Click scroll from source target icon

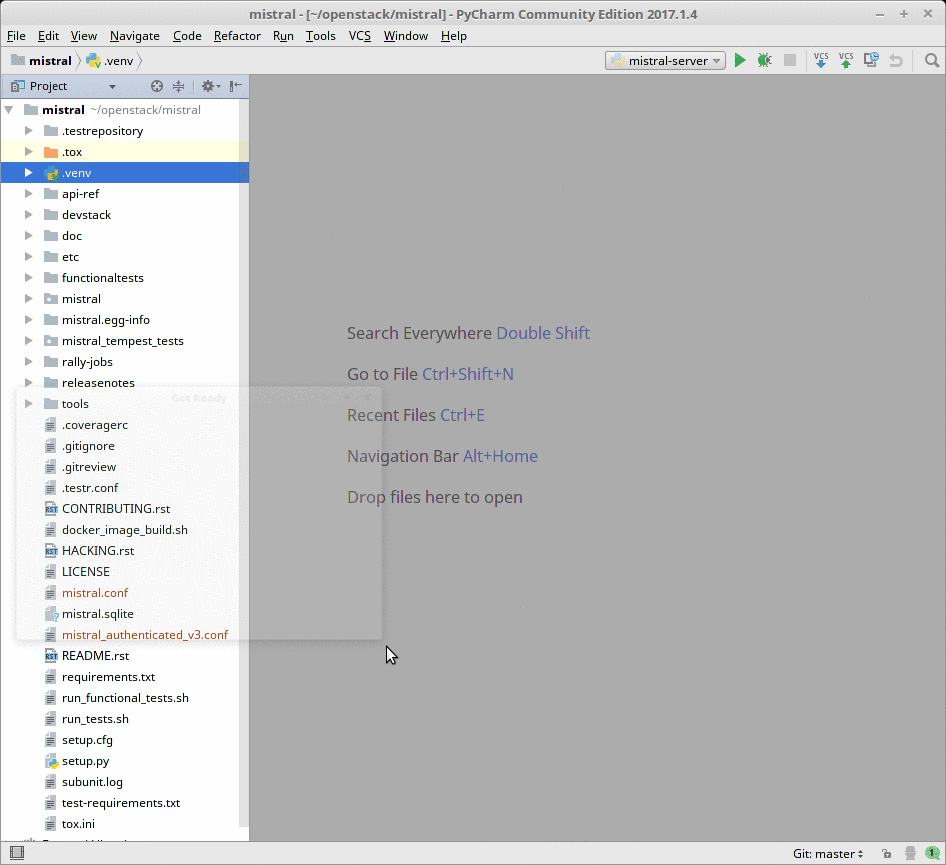(x=157, y=87)
